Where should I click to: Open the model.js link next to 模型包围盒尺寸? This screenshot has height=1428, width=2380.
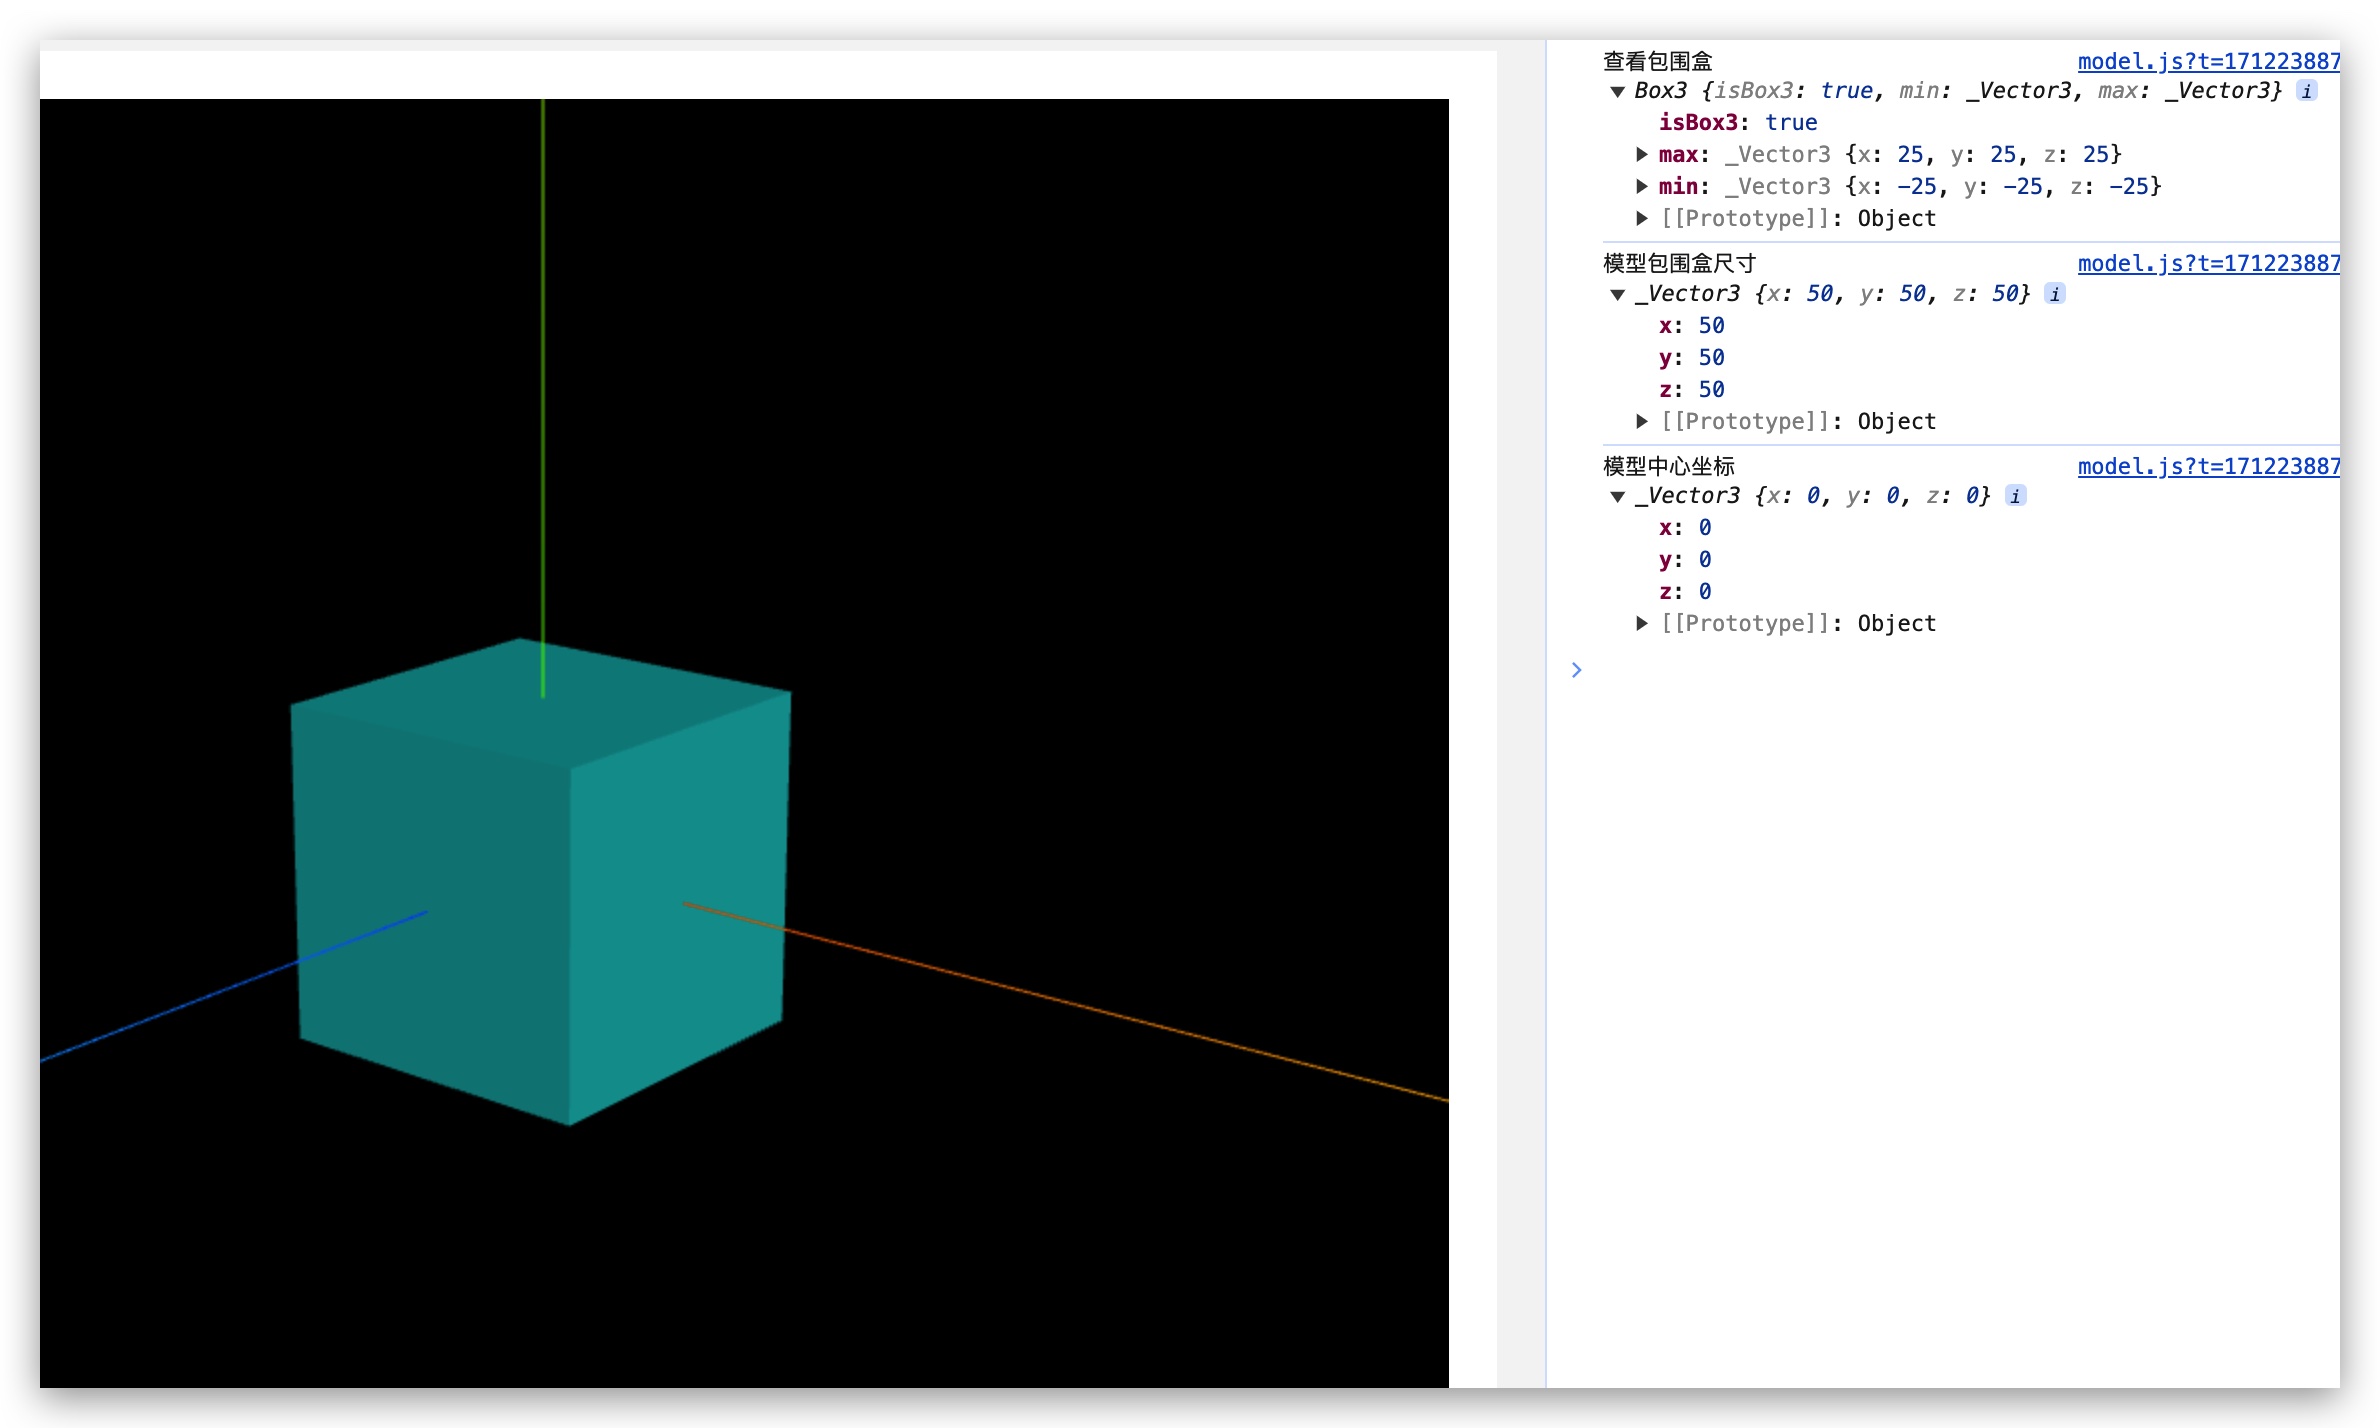pos(2208,263)
